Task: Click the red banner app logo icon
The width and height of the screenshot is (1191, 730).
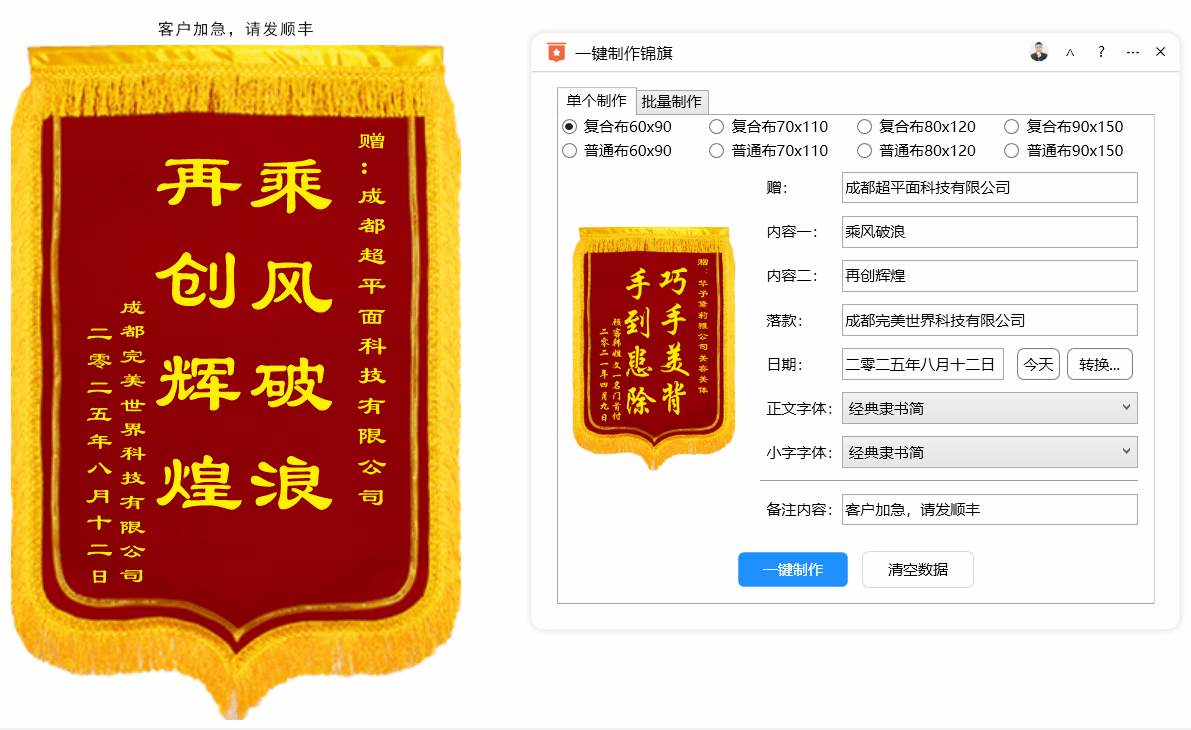Action: tap(557, 52)
